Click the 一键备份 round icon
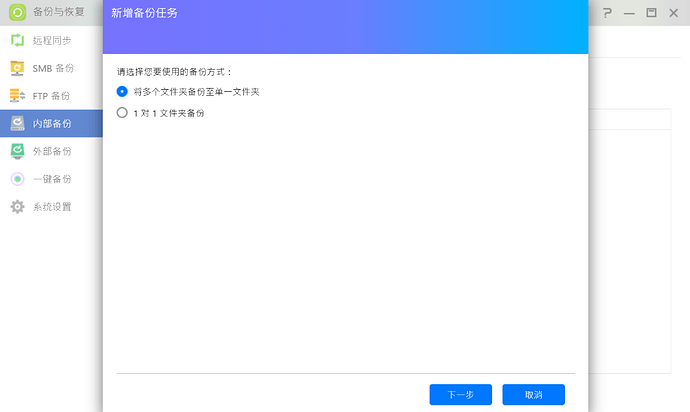Screen dimensions: 690x412 pyautogui.click(x=17, y=179)
